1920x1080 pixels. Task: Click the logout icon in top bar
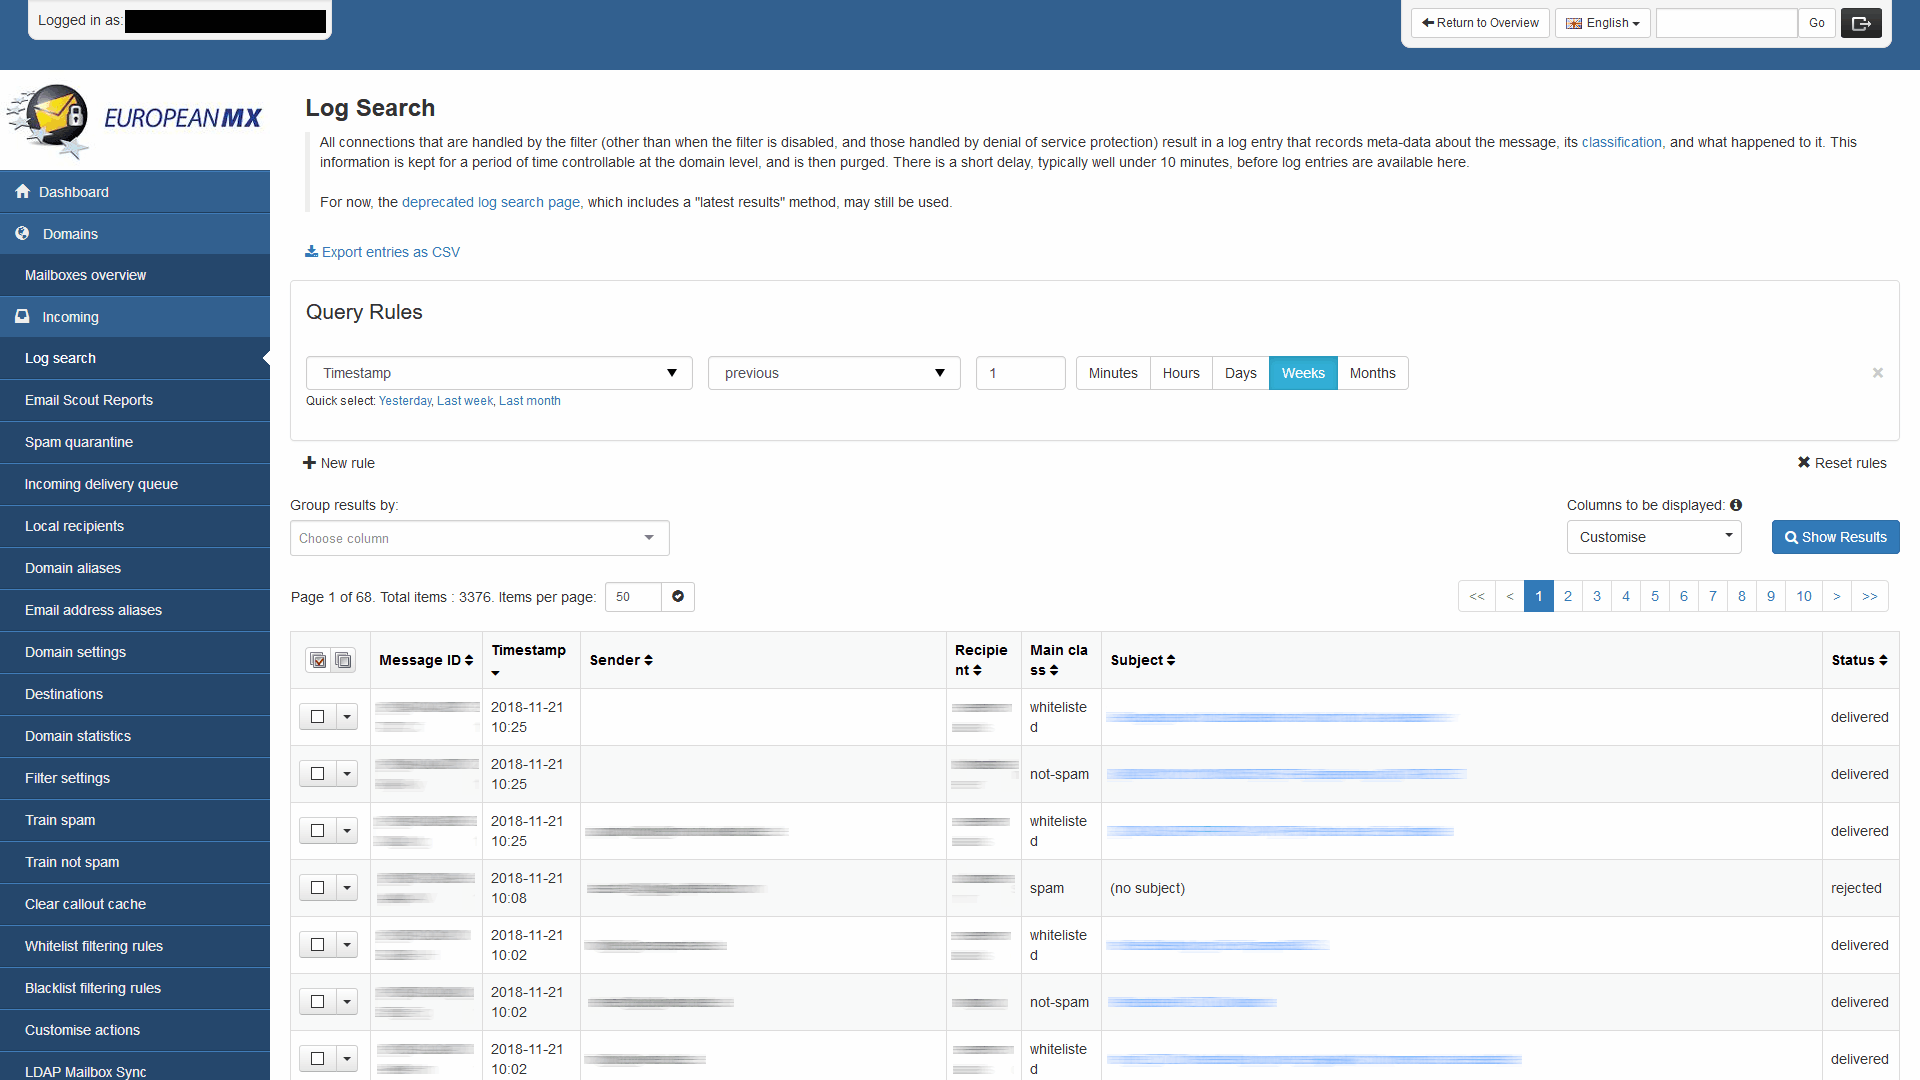pos(1861,23)
